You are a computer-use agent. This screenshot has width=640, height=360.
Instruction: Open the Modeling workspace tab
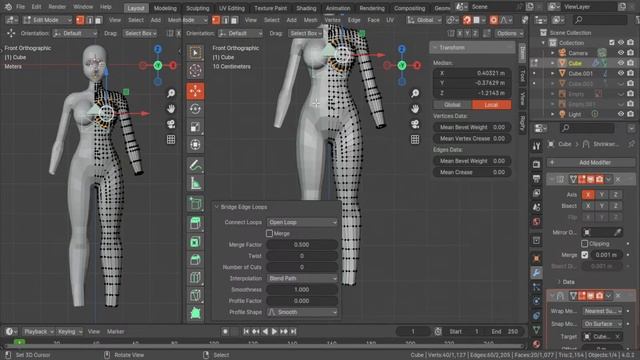click(x=165, y=8)
